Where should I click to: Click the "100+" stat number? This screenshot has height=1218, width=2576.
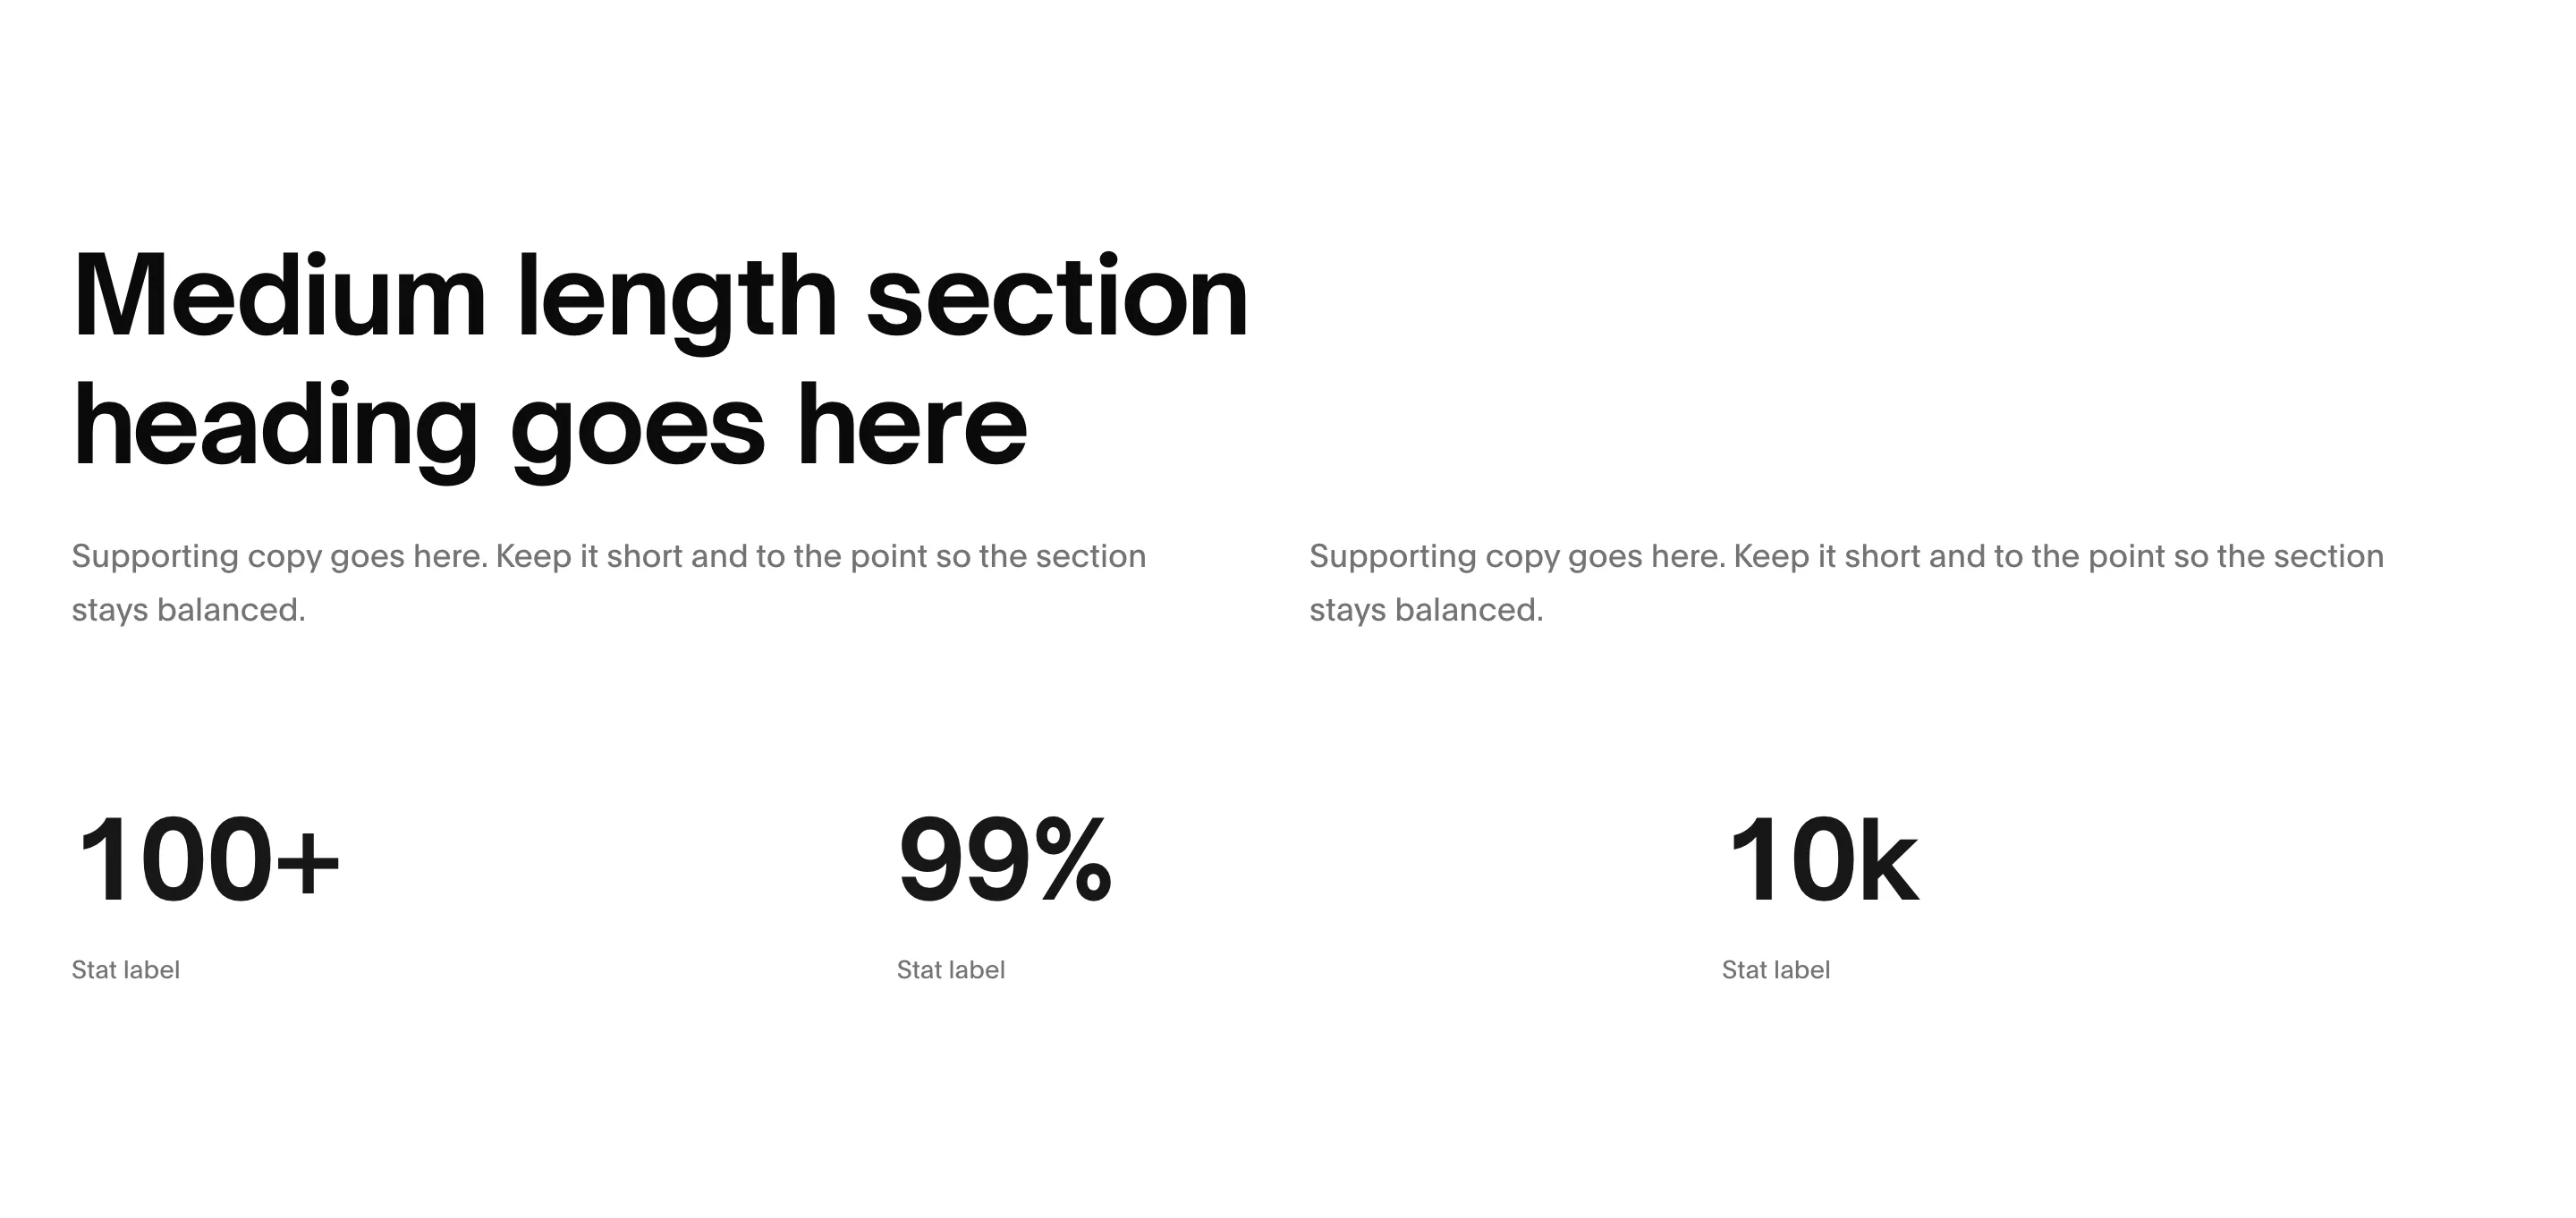(208, 861)
